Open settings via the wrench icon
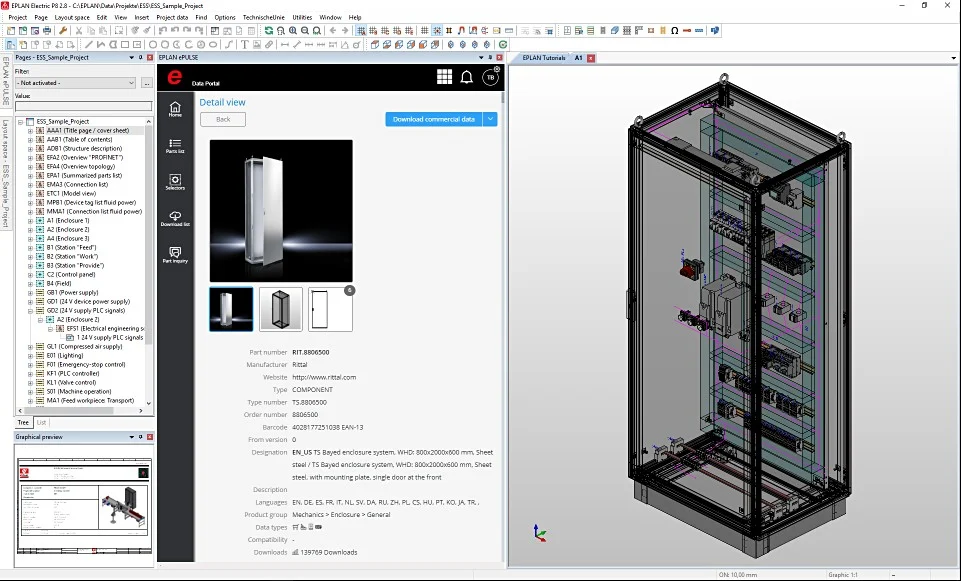961x581 pixels. pyautogui.click(x=63, y=31)
